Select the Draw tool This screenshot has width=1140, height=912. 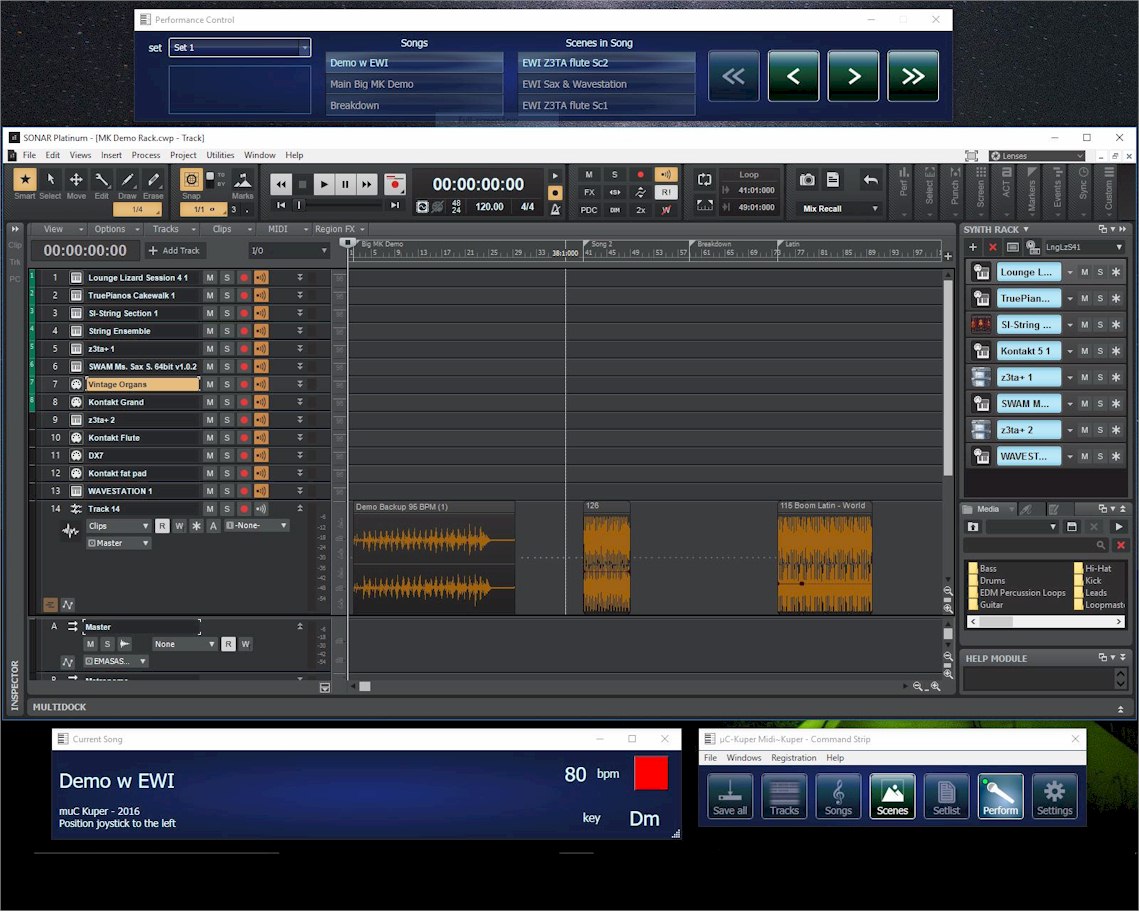(x=127, y=180)
